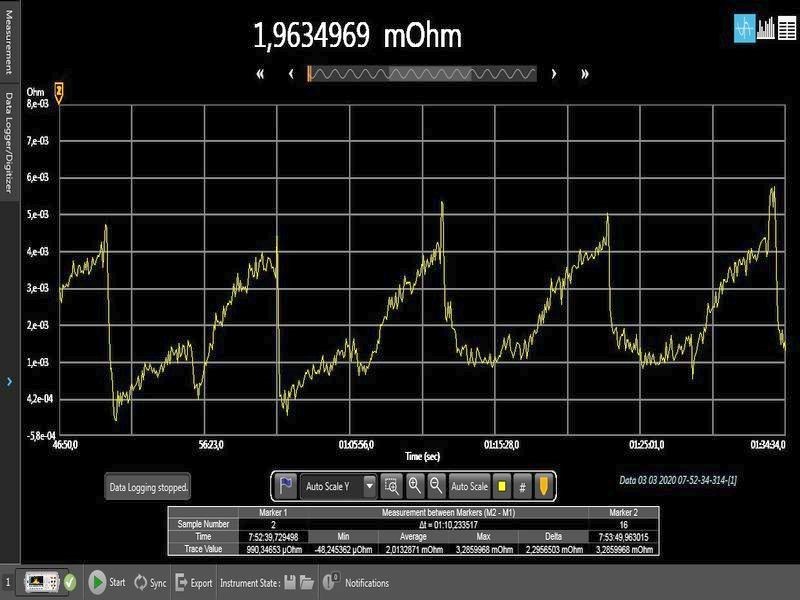Expand the left side panel arrow
This screenshot has width=800, height=600.
(x=9, y=382)
